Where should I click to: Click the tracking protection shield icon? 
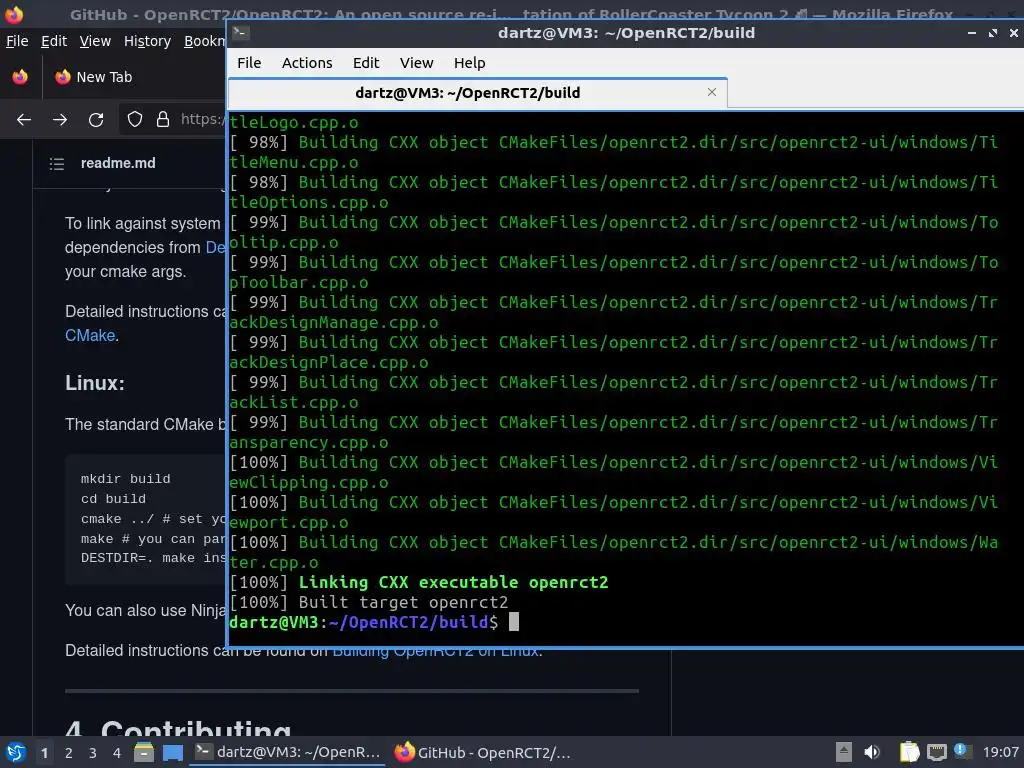pyautogui.click(x=135, y=120)
